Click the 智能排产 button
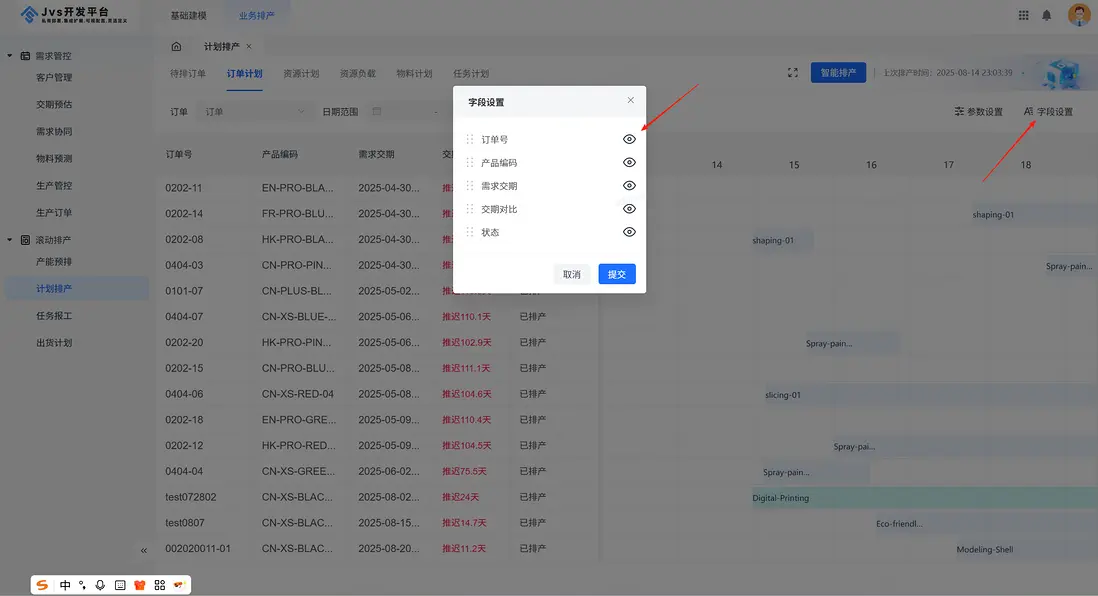 838,72
